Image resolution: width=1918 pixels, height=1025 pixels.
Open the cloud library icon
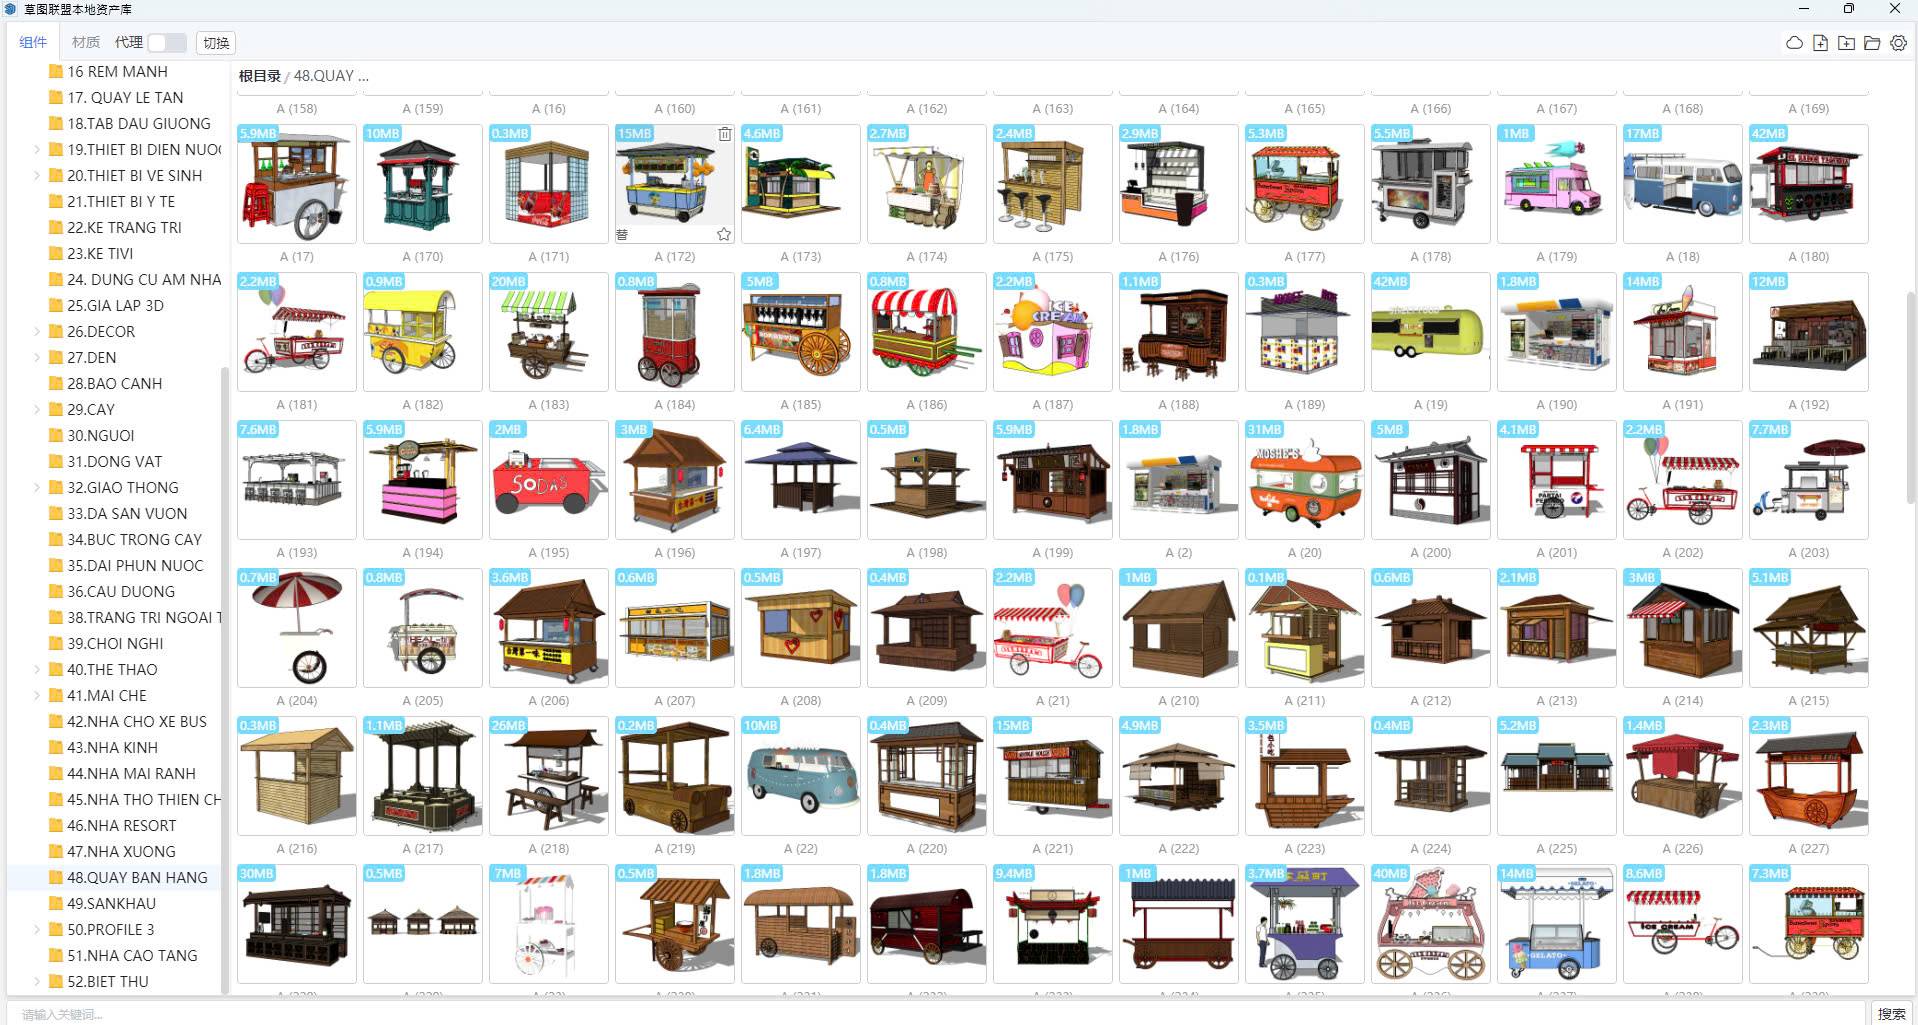click(1794, 43)
